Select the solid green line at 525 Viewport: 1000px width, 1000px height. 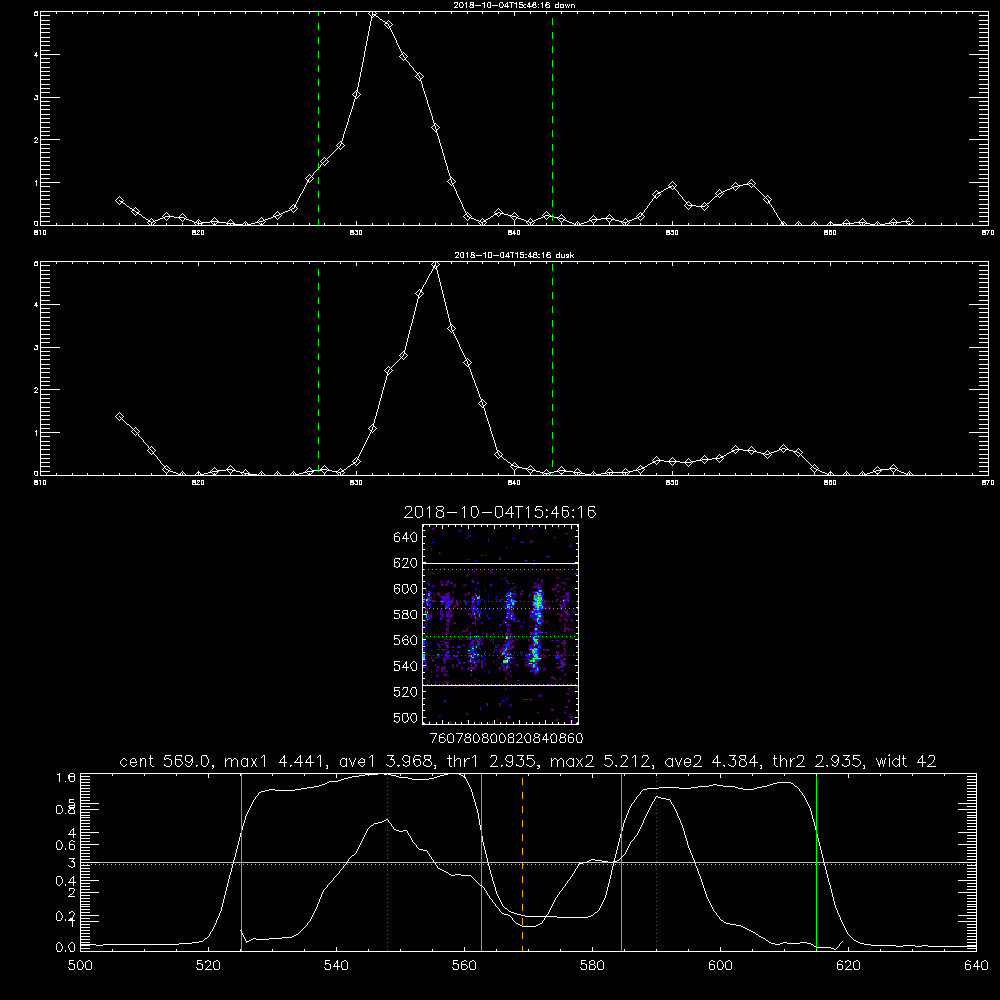point(241,862)
